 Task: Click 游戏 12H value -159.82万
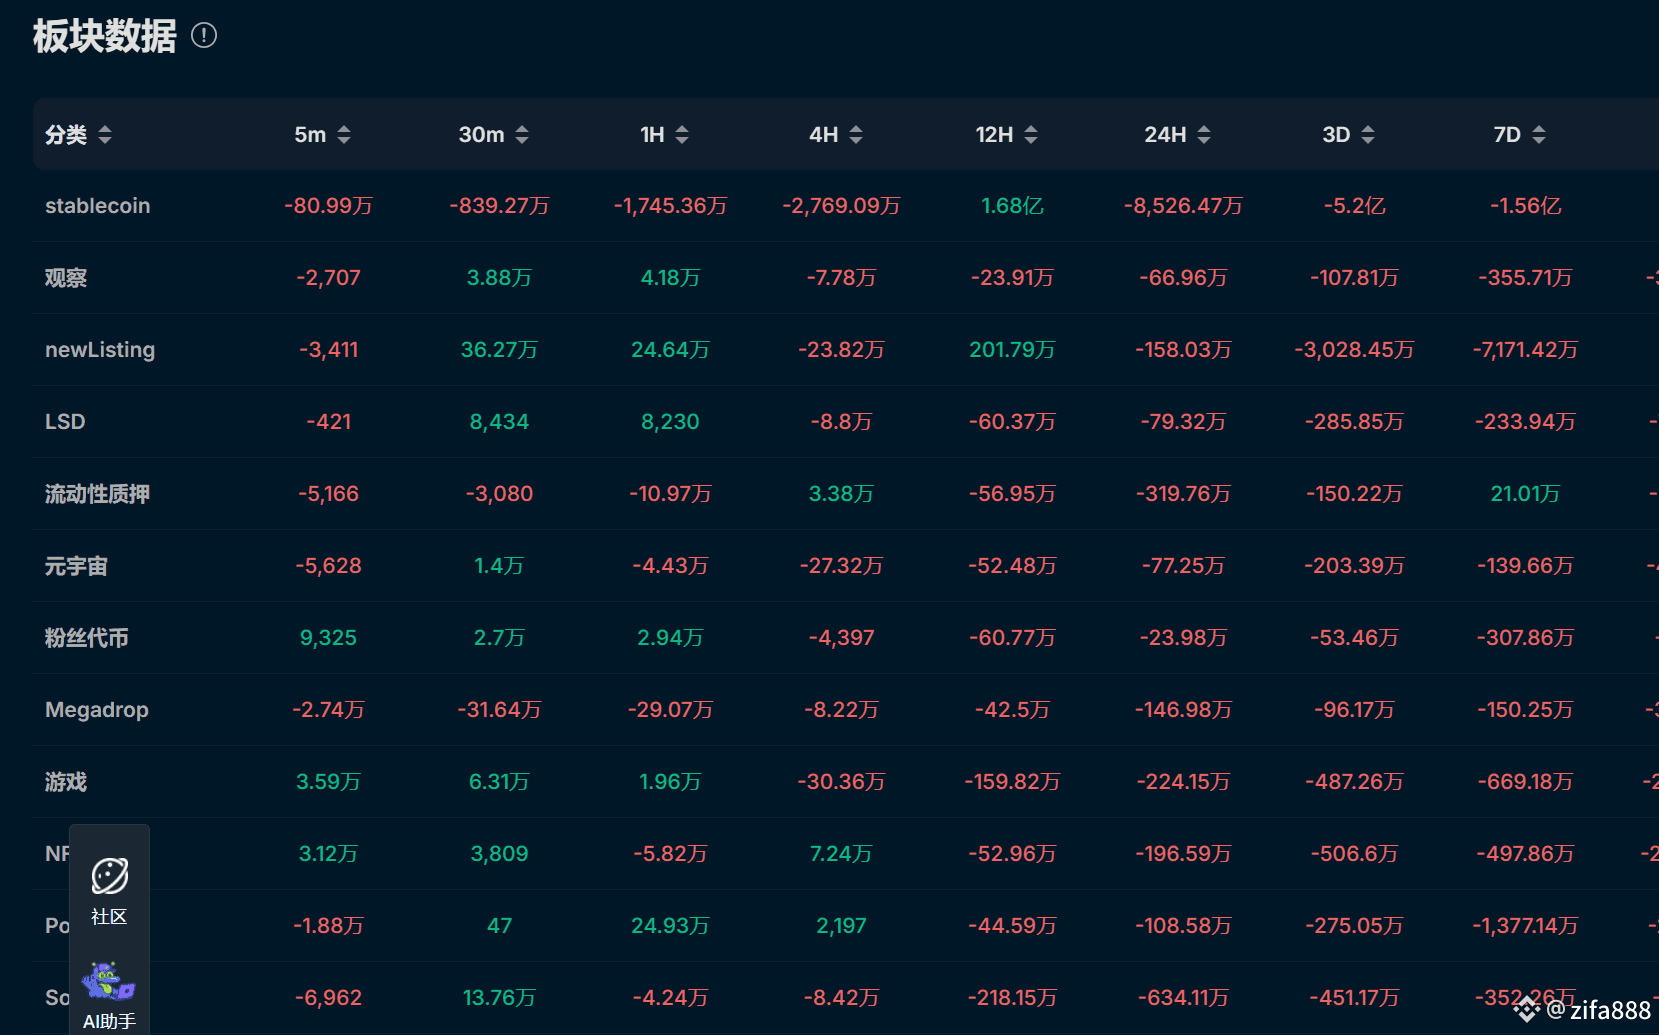pos(1012,782)
